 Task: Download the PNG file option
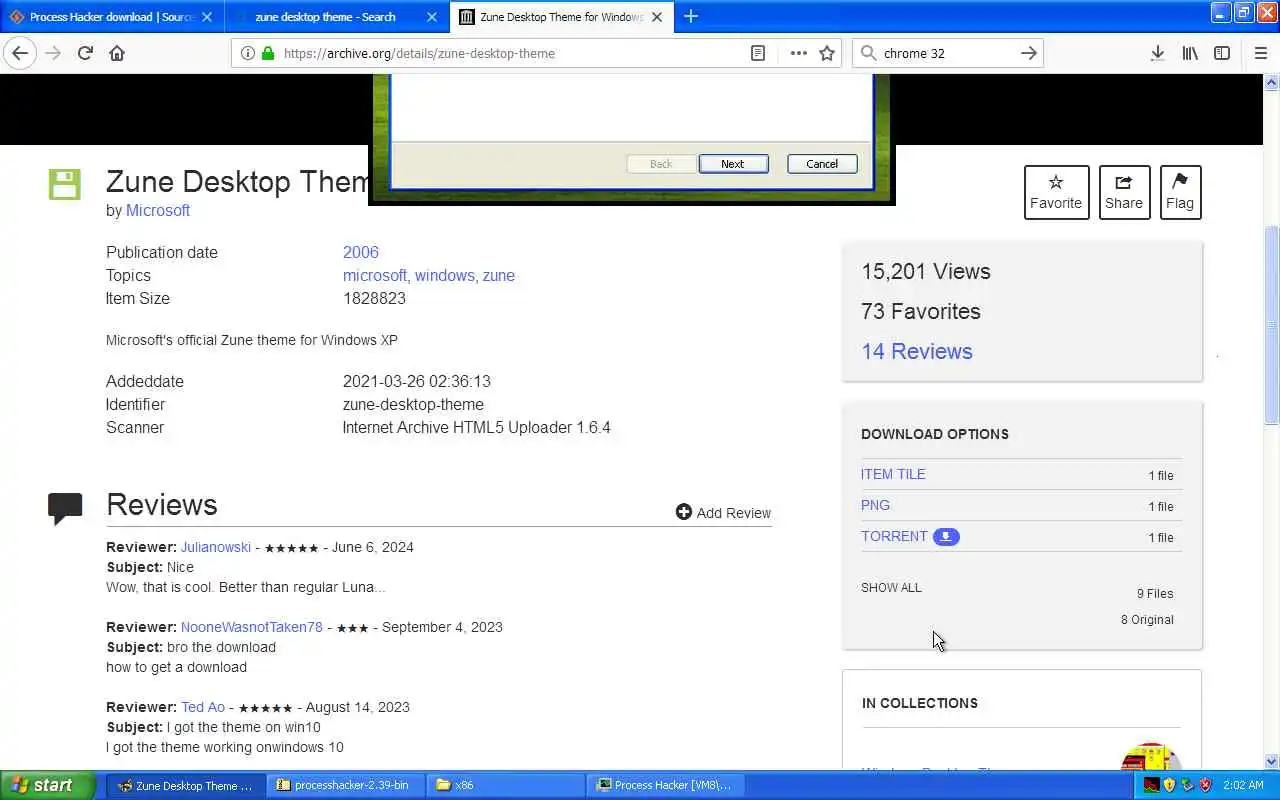[875, 505]
